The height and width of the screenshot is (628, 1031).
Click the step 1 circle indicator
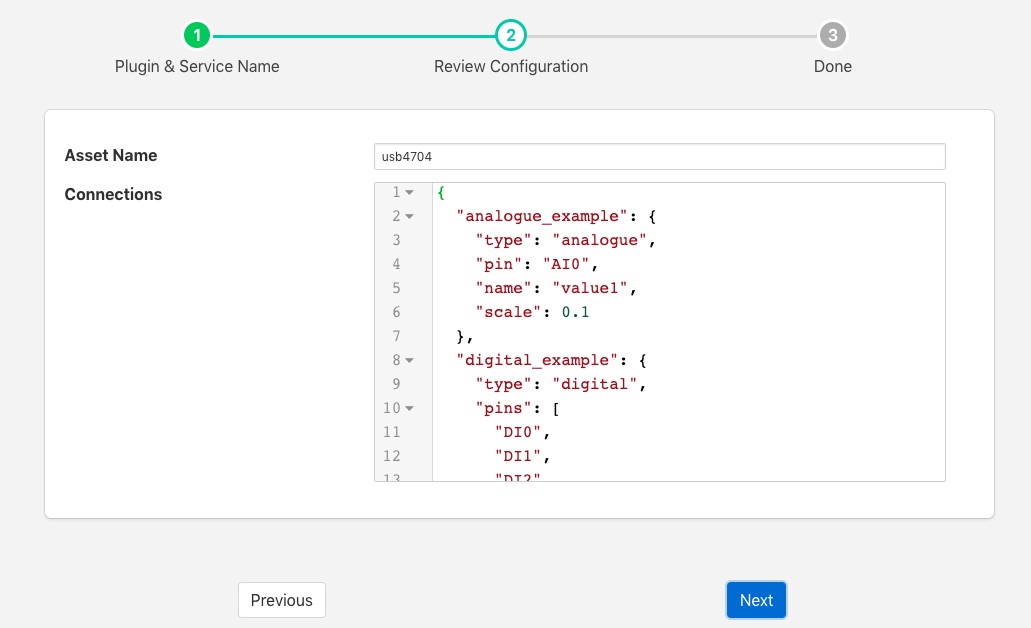point(197,36)
